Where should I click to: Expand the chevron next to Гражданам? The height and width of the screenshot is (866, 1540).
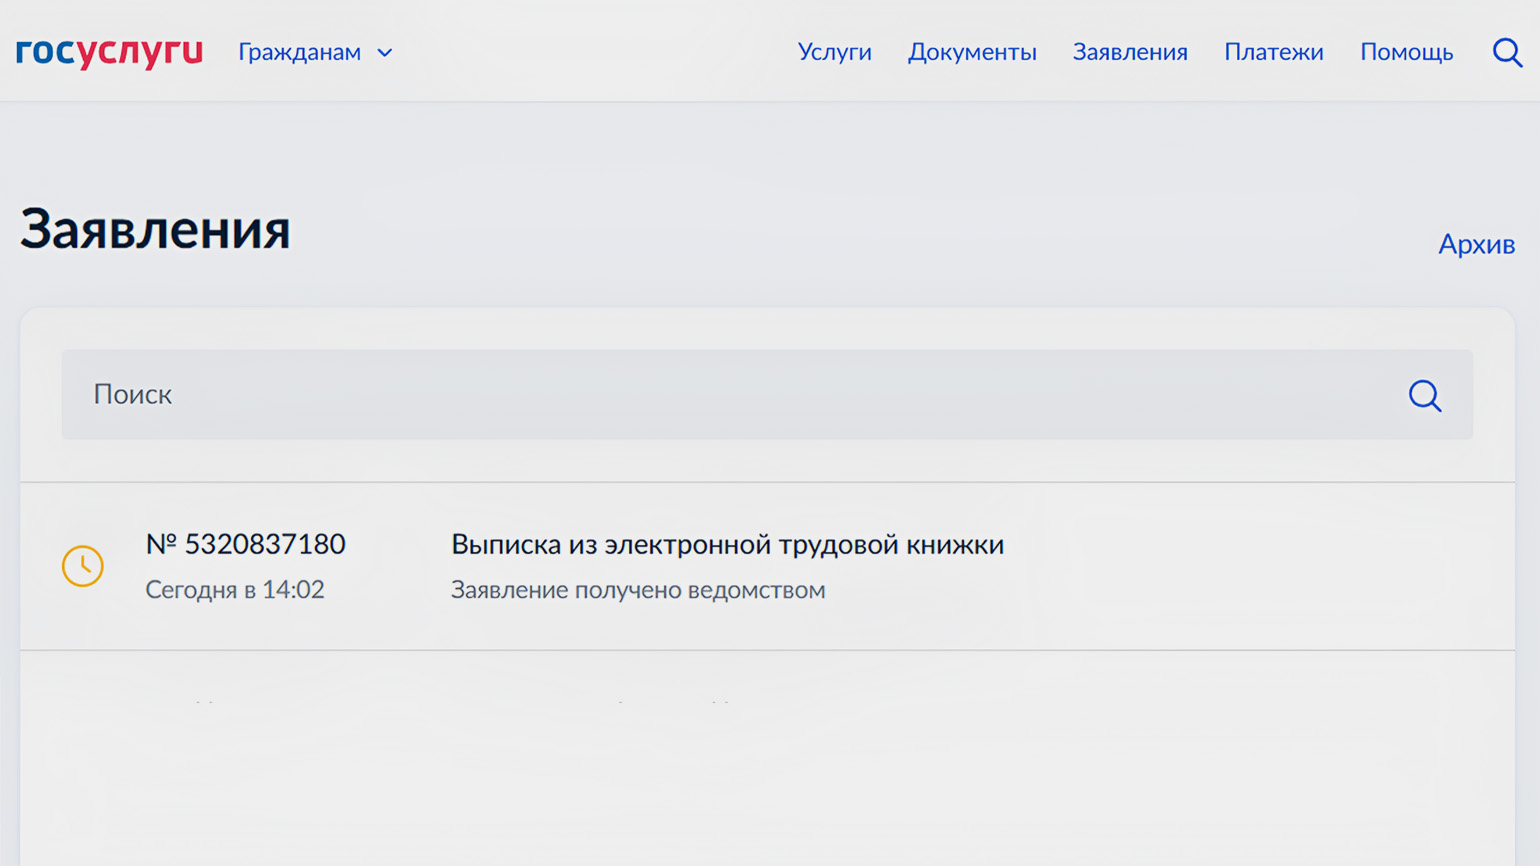click(385, 53)
